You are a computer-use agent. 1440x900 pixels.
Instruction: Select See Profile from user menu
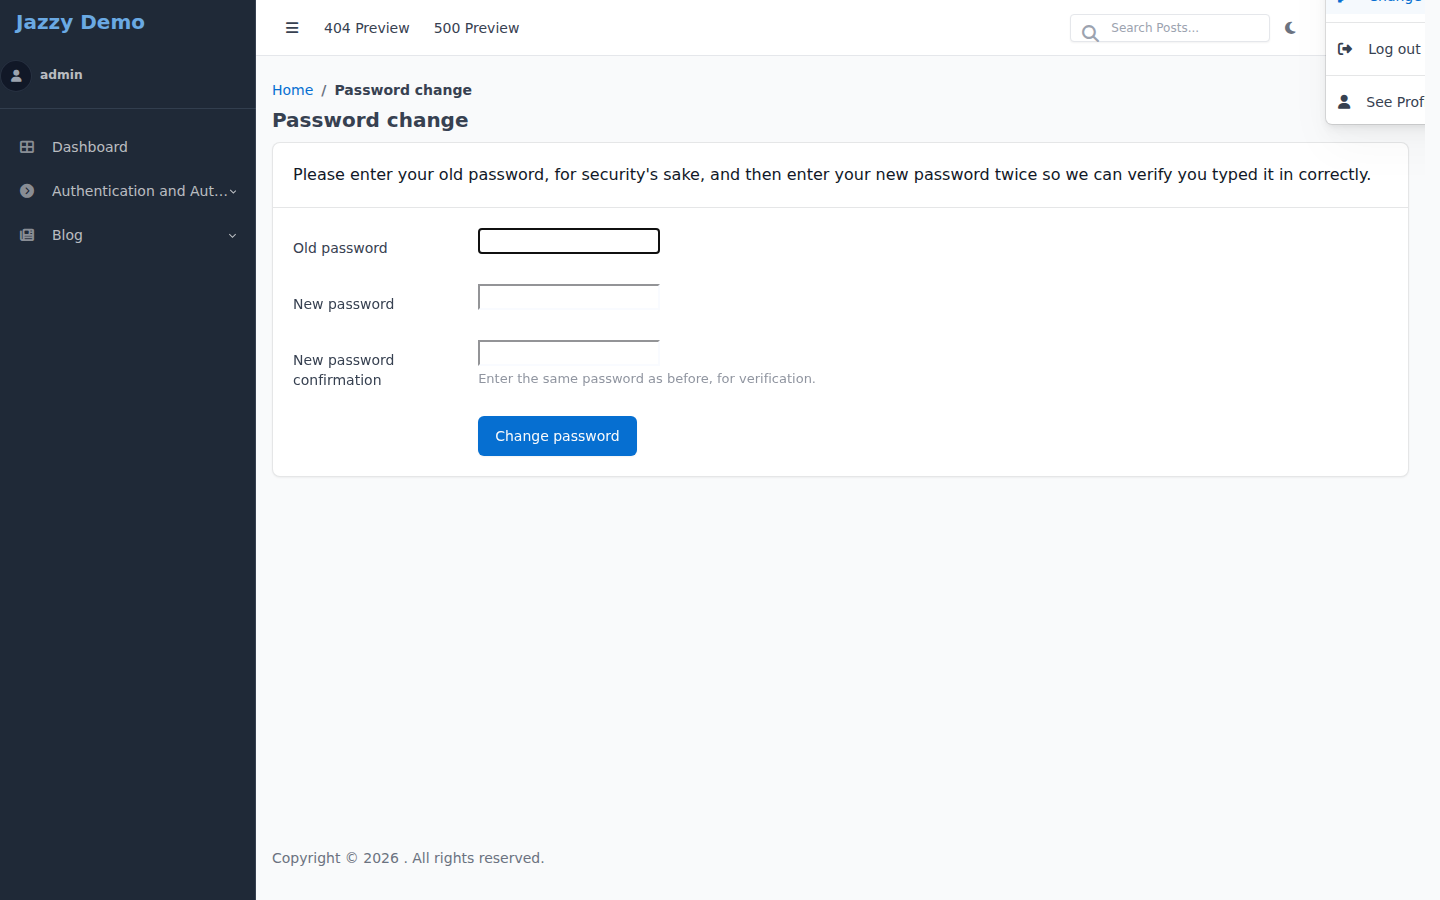tap(1376, 102)
